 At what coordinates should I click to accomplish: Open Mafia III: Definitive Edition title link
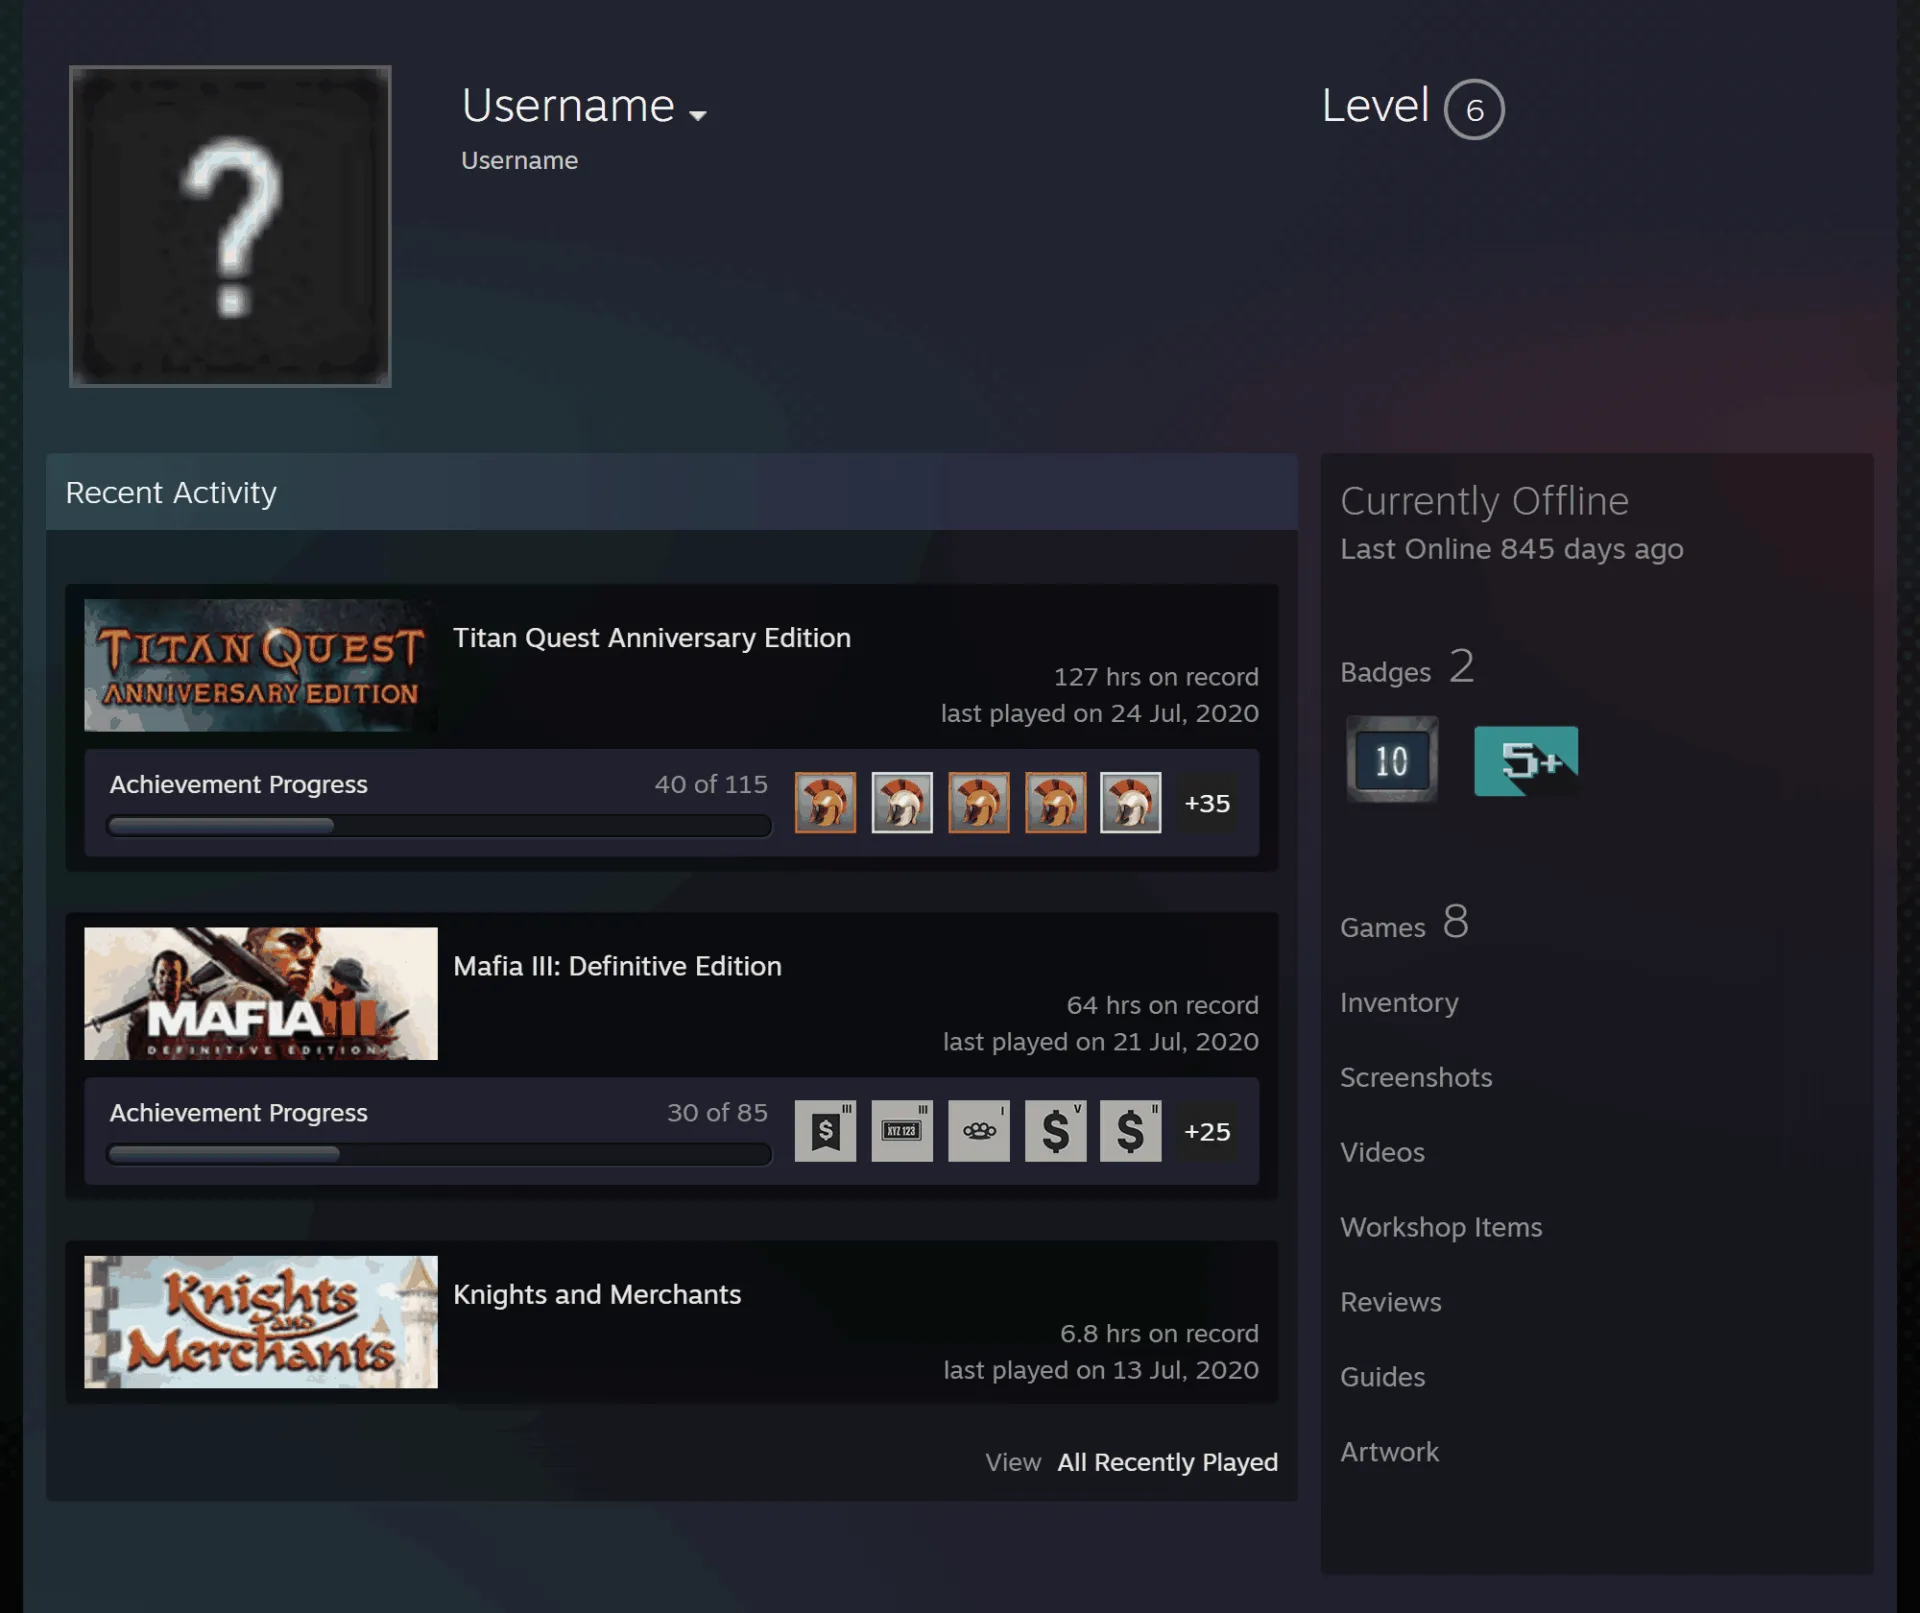pyautogui.click(x=617, y=966)
